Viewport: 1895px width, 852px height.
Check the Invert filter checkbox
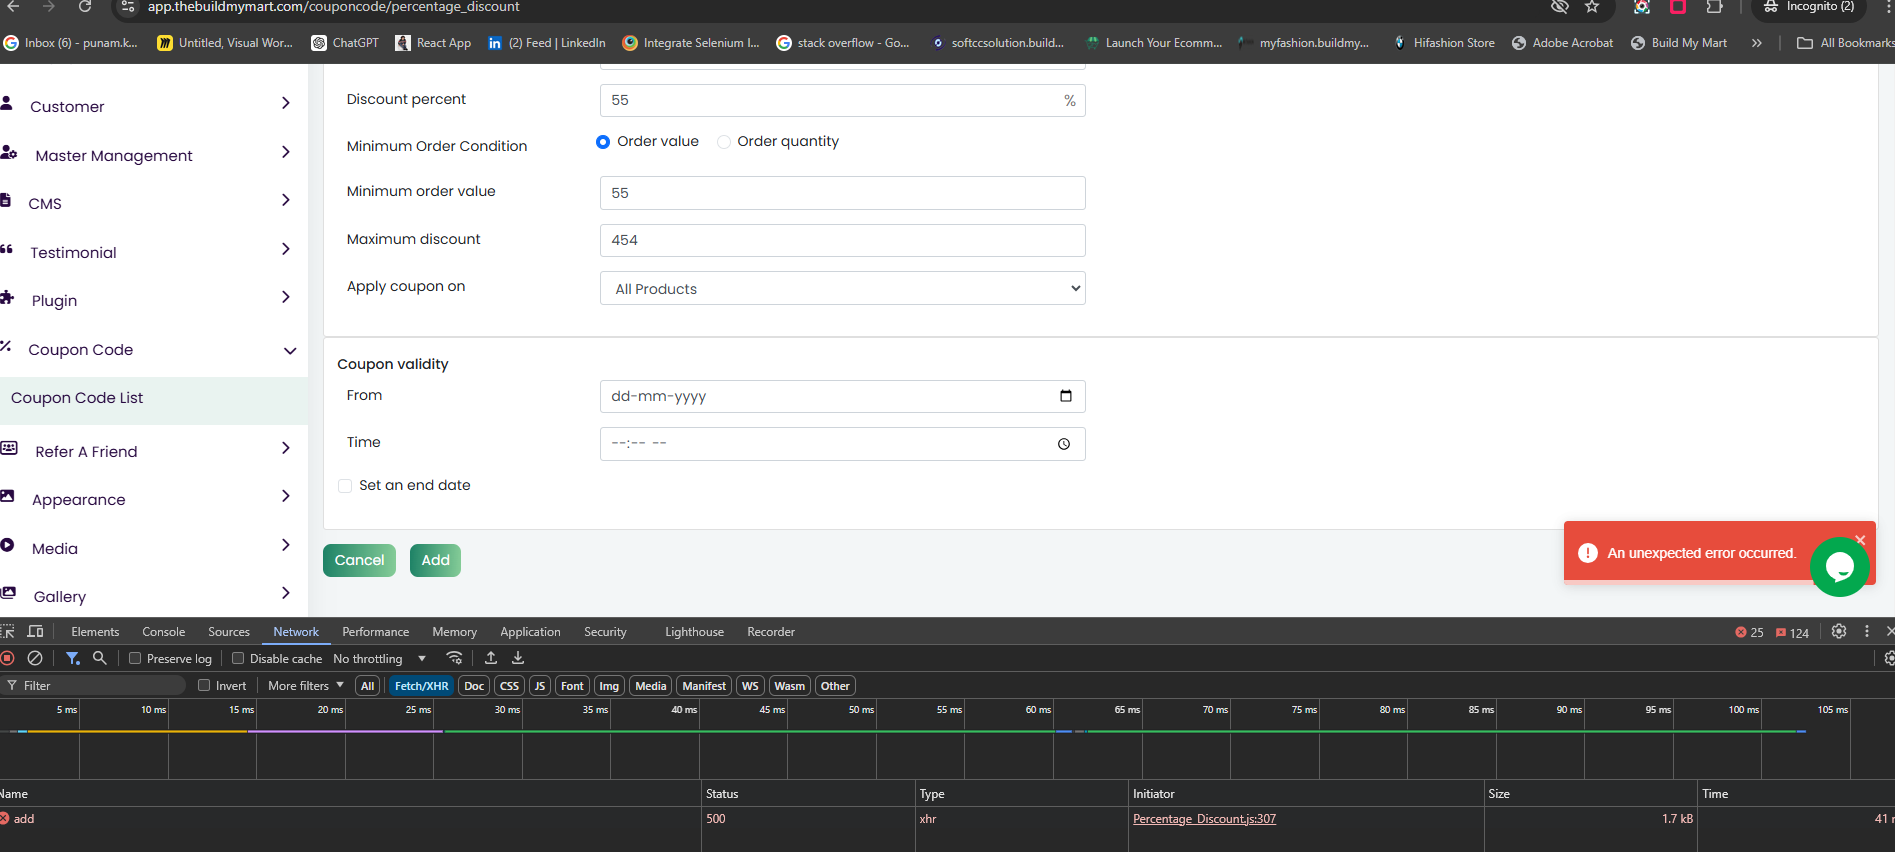(x=204, y=685)
